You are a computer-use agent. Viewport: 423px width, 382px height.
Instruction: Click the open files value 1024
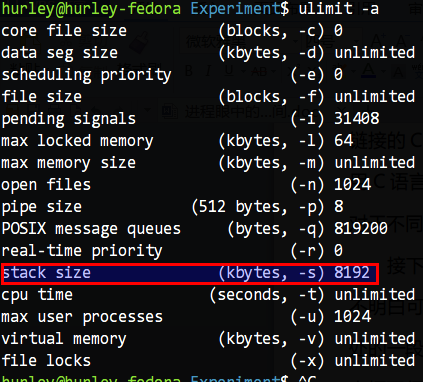pos(352,185)
